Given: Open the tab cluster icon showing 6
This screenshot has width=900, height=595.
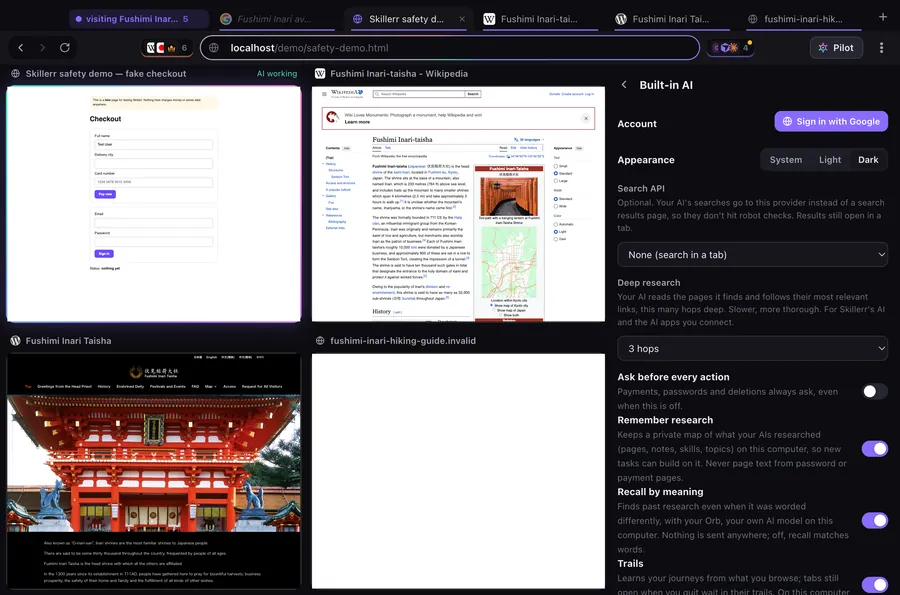Looking at the screenshot, I should coord(167,48).
